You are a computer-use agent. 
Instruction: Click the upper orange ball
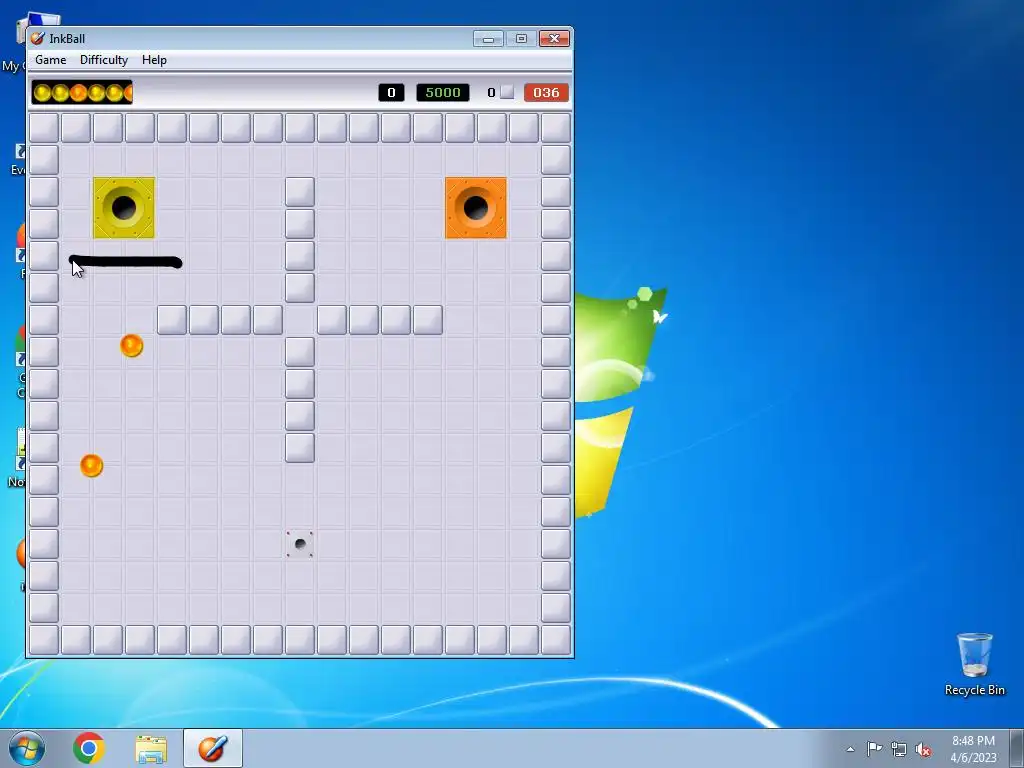pos(131,345)
